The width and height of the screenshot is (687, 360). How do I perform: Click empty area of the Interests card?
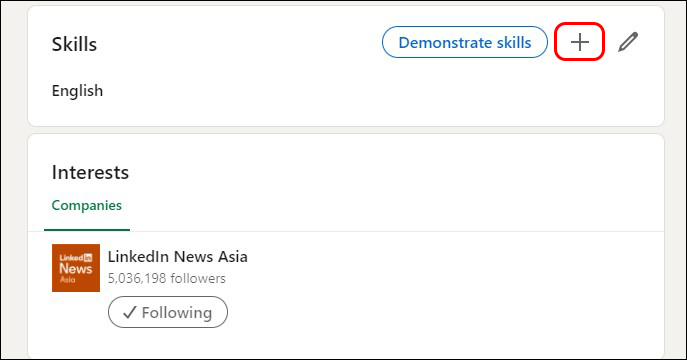[438, 298]
